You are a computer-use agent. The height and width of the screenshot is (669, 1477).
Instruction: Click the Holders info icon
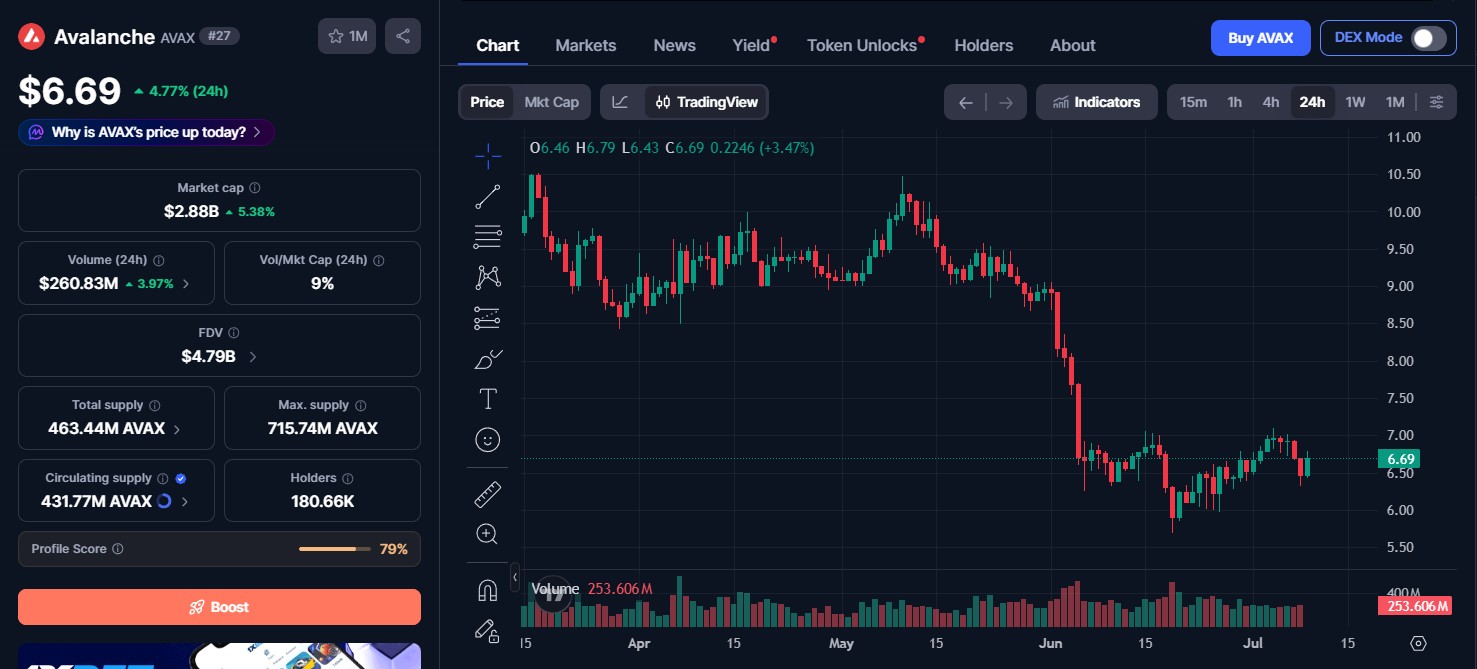[346, 478]
